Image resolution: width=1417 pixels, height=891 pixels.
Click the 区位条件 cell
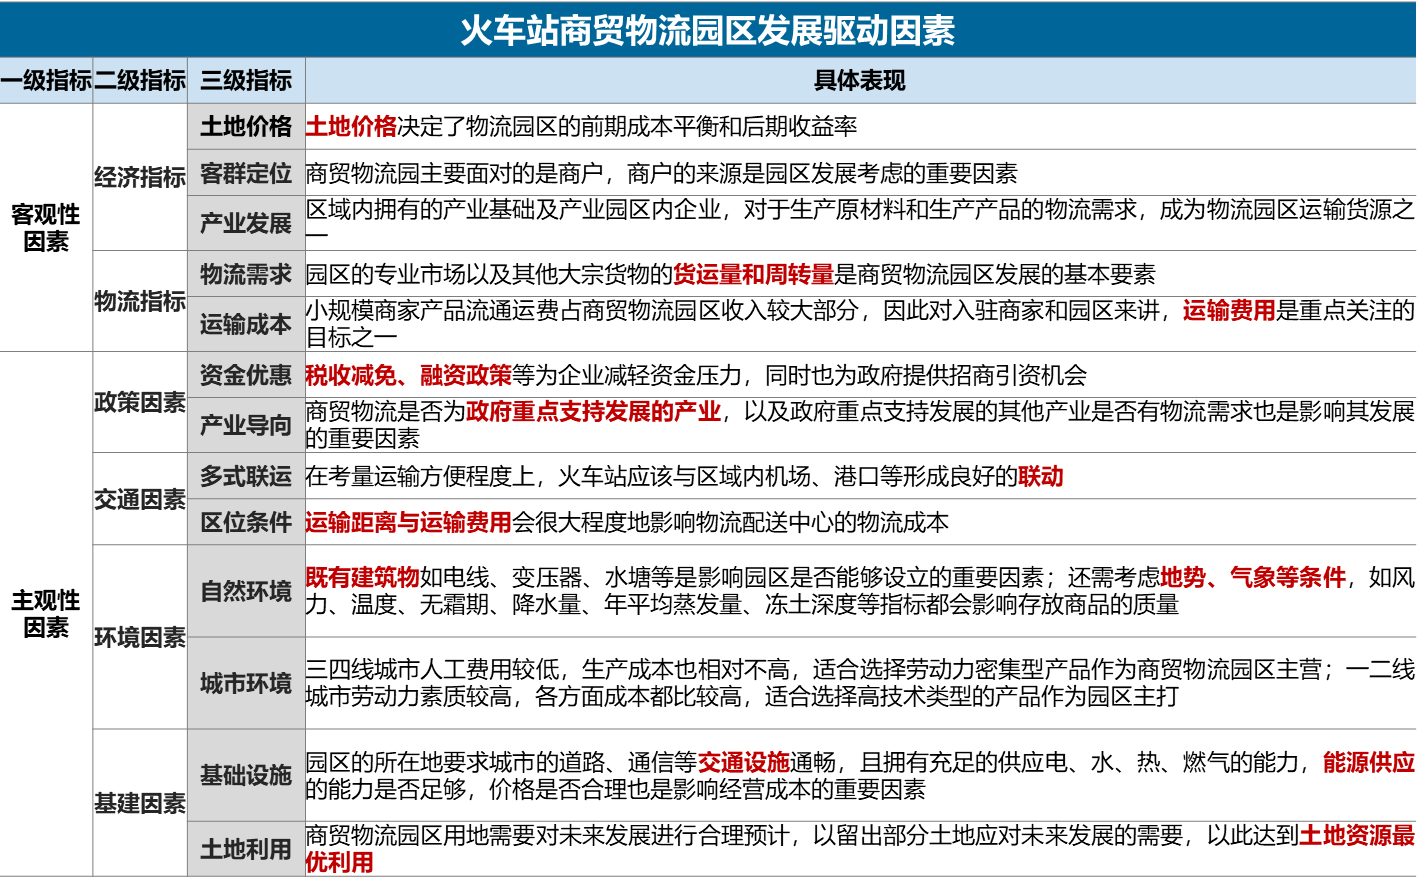[x=246, y=522]
